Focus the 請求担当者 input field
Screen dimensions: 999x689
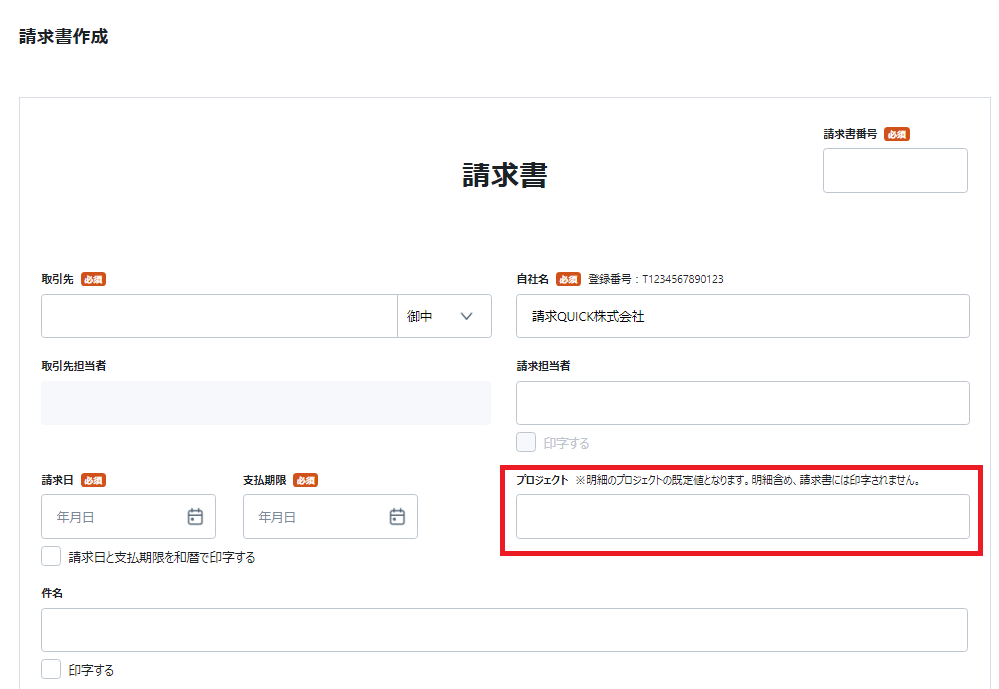[743, 403]
